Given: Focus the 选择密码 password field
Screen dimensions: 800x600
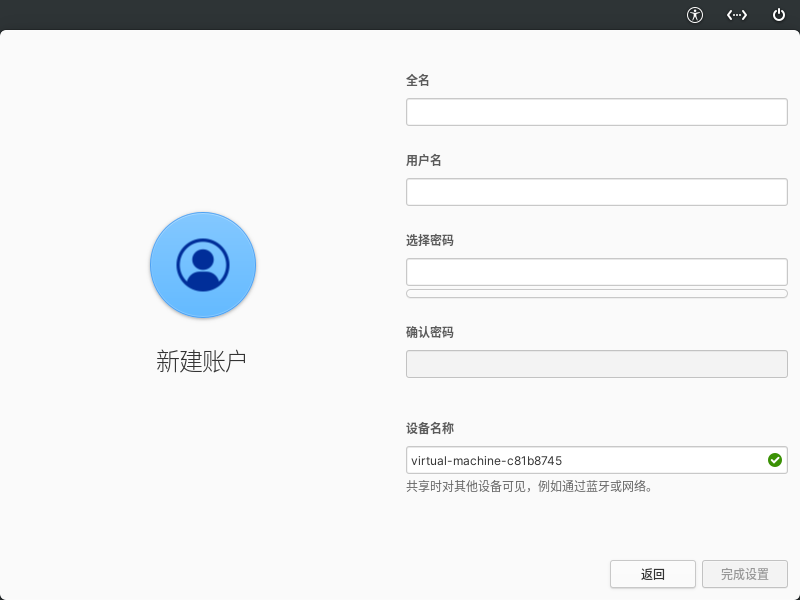Looking at the screenshot, I should [596, 272].
